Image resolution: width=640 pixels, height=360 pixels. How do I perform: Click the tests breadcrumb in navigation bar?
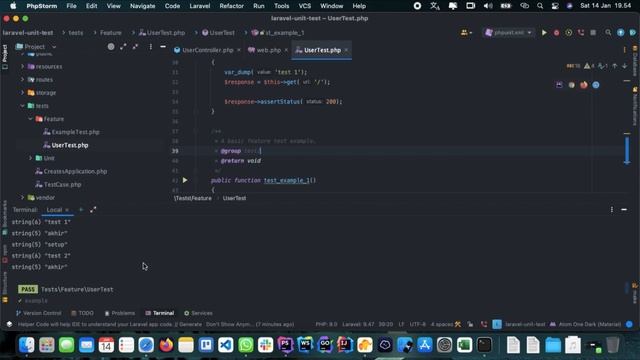point(76,33)
